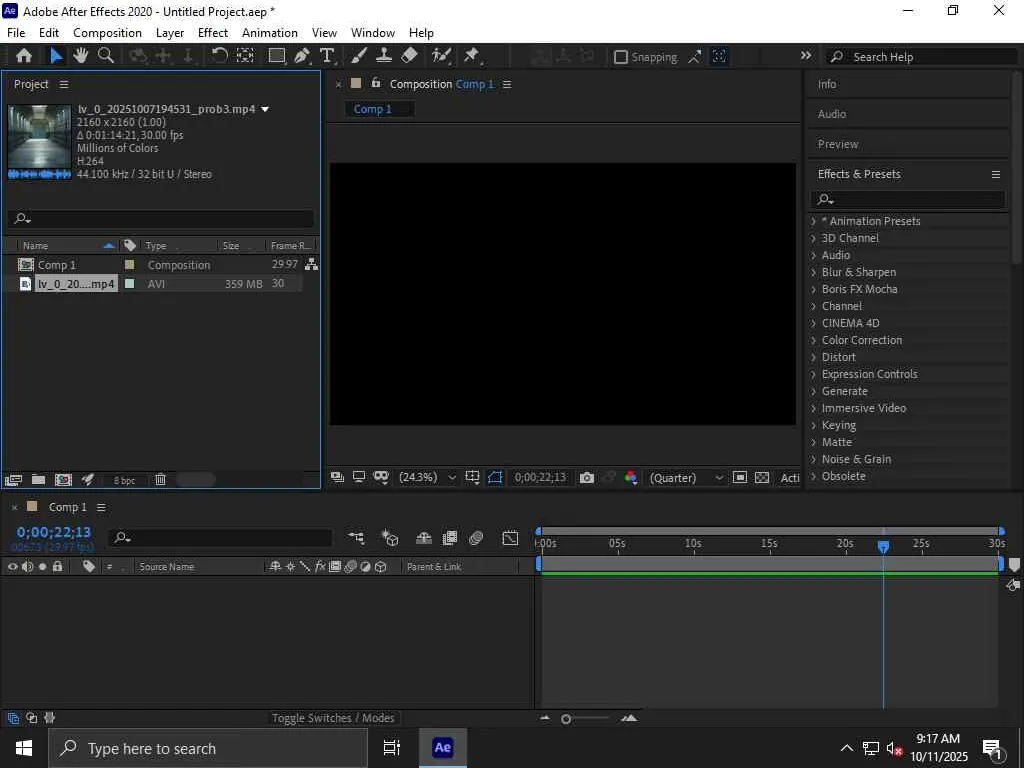The image size is (1024, 768).
Task: Toggle the composition viewer lock icon
Action: tap(376, 83)
